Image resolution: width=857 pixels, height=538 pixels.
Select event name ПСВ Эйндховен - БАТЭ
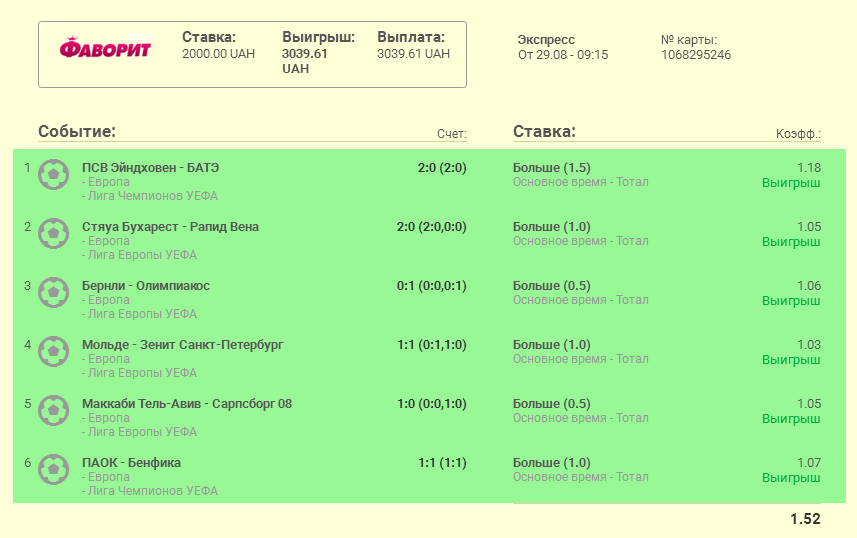pos(150,168)
